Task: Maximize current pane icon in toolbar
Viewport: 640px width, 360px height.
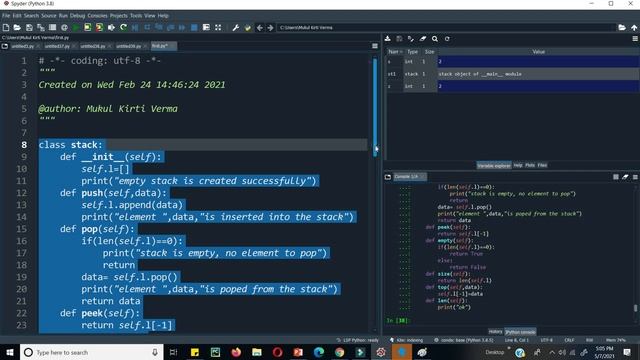Action: click(x=218, y=27)
